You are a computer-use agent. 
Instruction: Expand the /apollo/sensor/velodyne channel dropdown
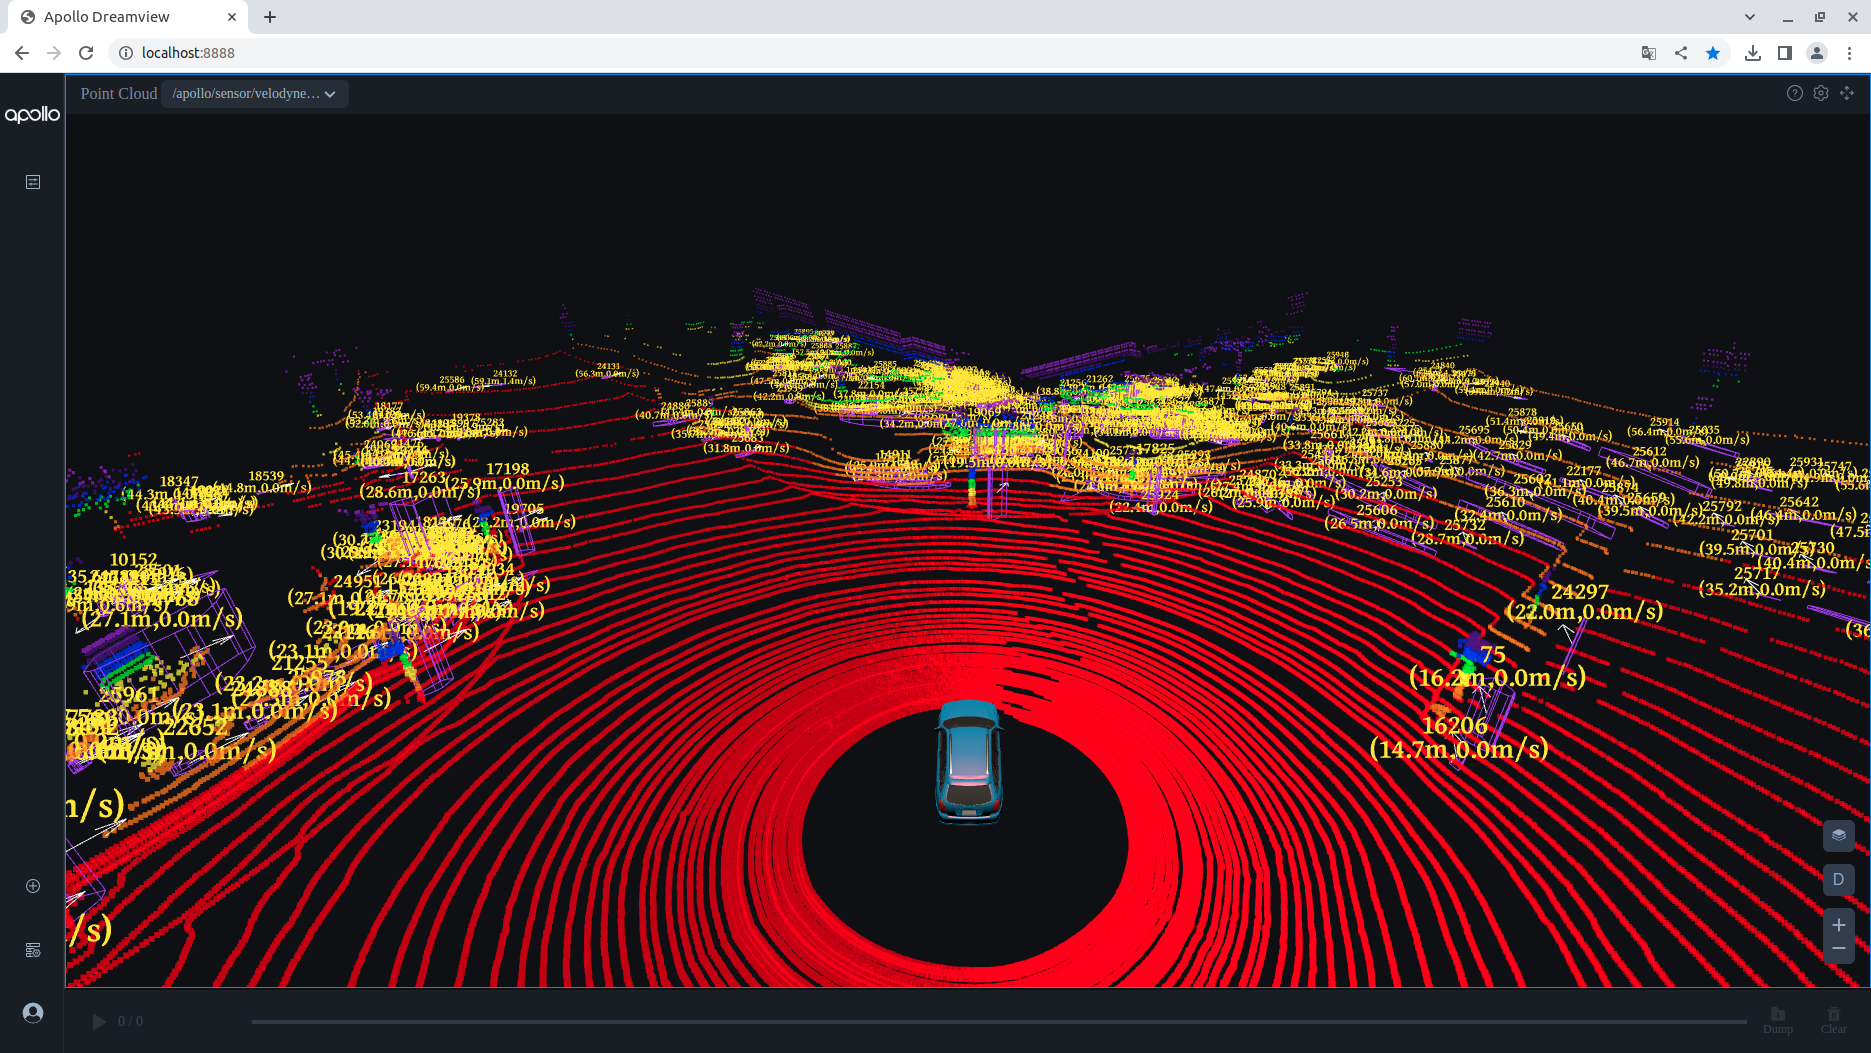254,94
